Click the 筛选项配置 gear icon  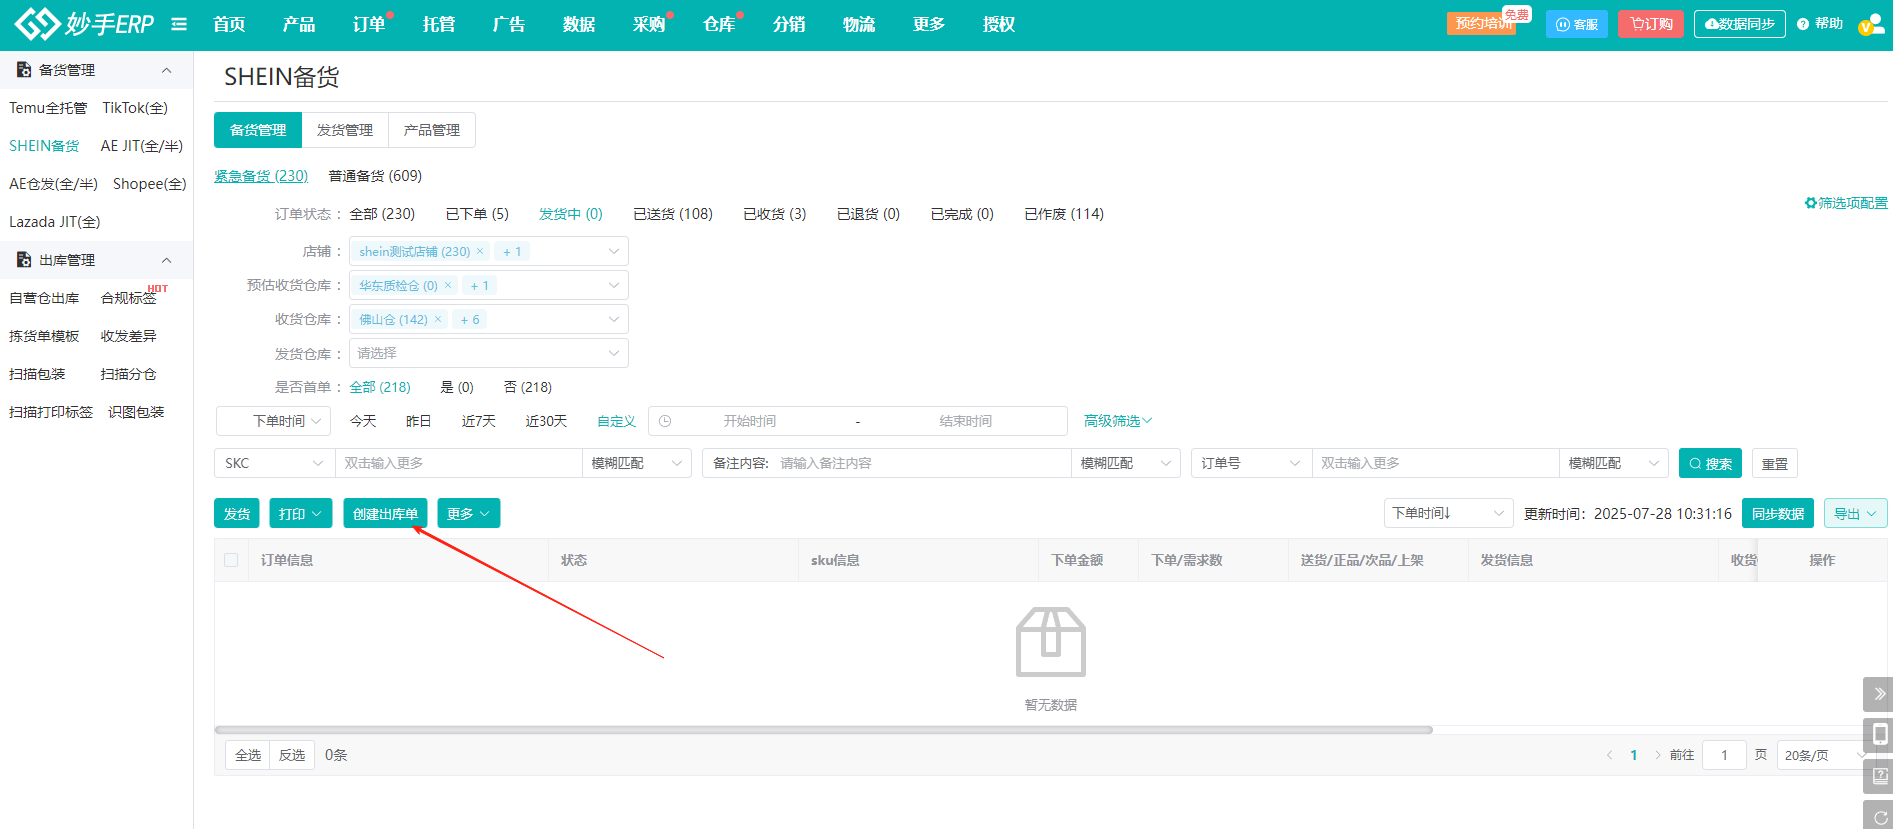[x=1810, y=203]
